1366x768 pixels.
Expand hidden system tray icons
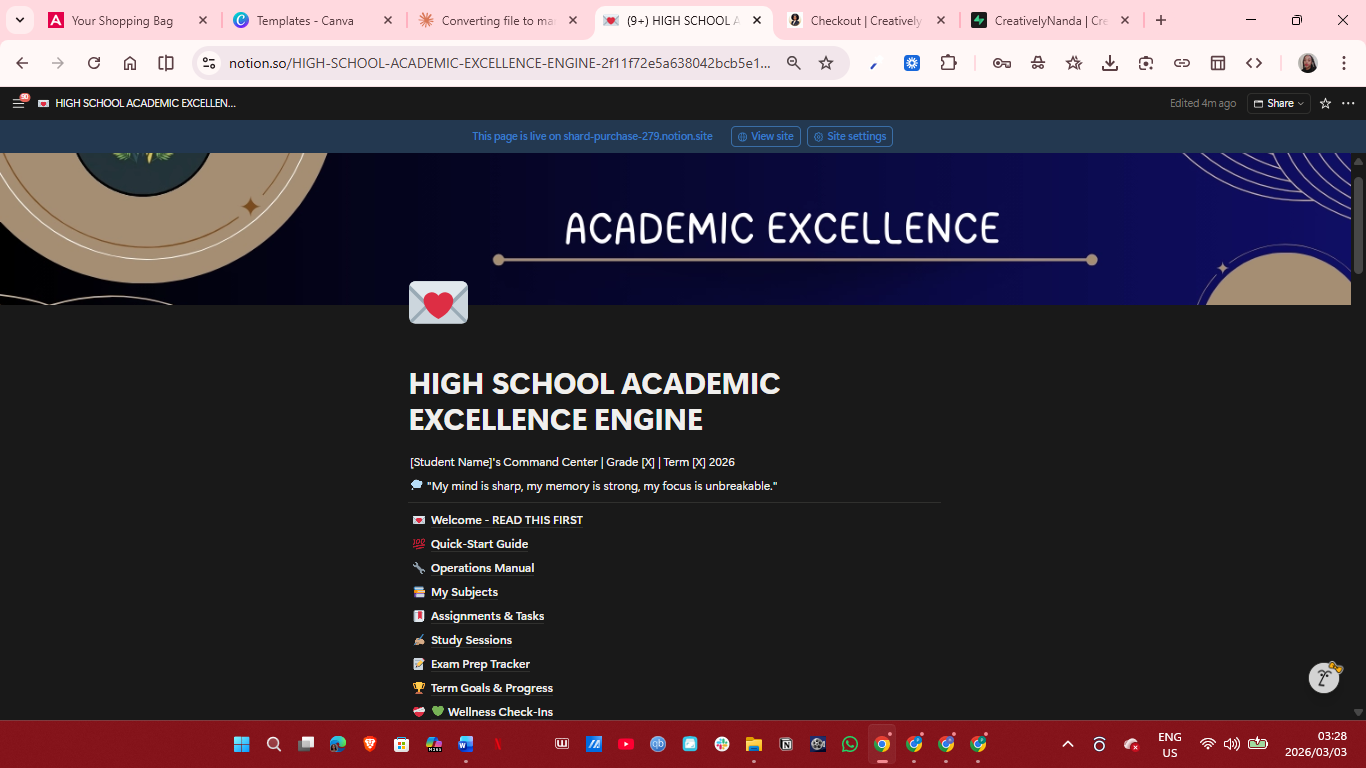click(x=1068, y=744)
